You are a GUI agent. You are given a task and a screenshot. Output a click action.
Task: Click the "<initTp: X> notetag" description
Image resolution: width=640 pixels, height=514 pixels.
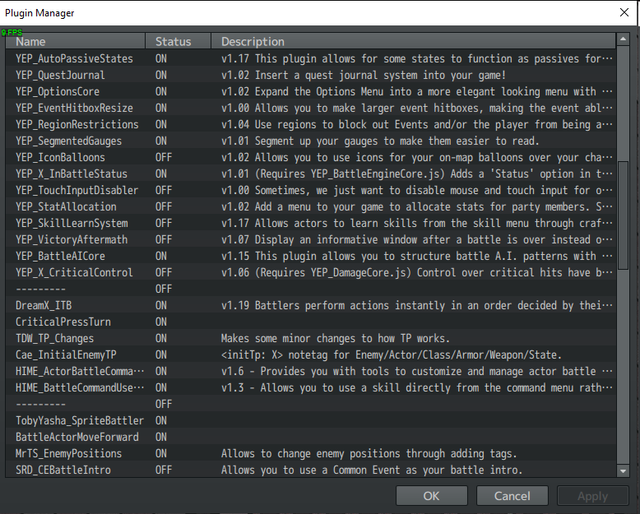click(x=391, y=355)
